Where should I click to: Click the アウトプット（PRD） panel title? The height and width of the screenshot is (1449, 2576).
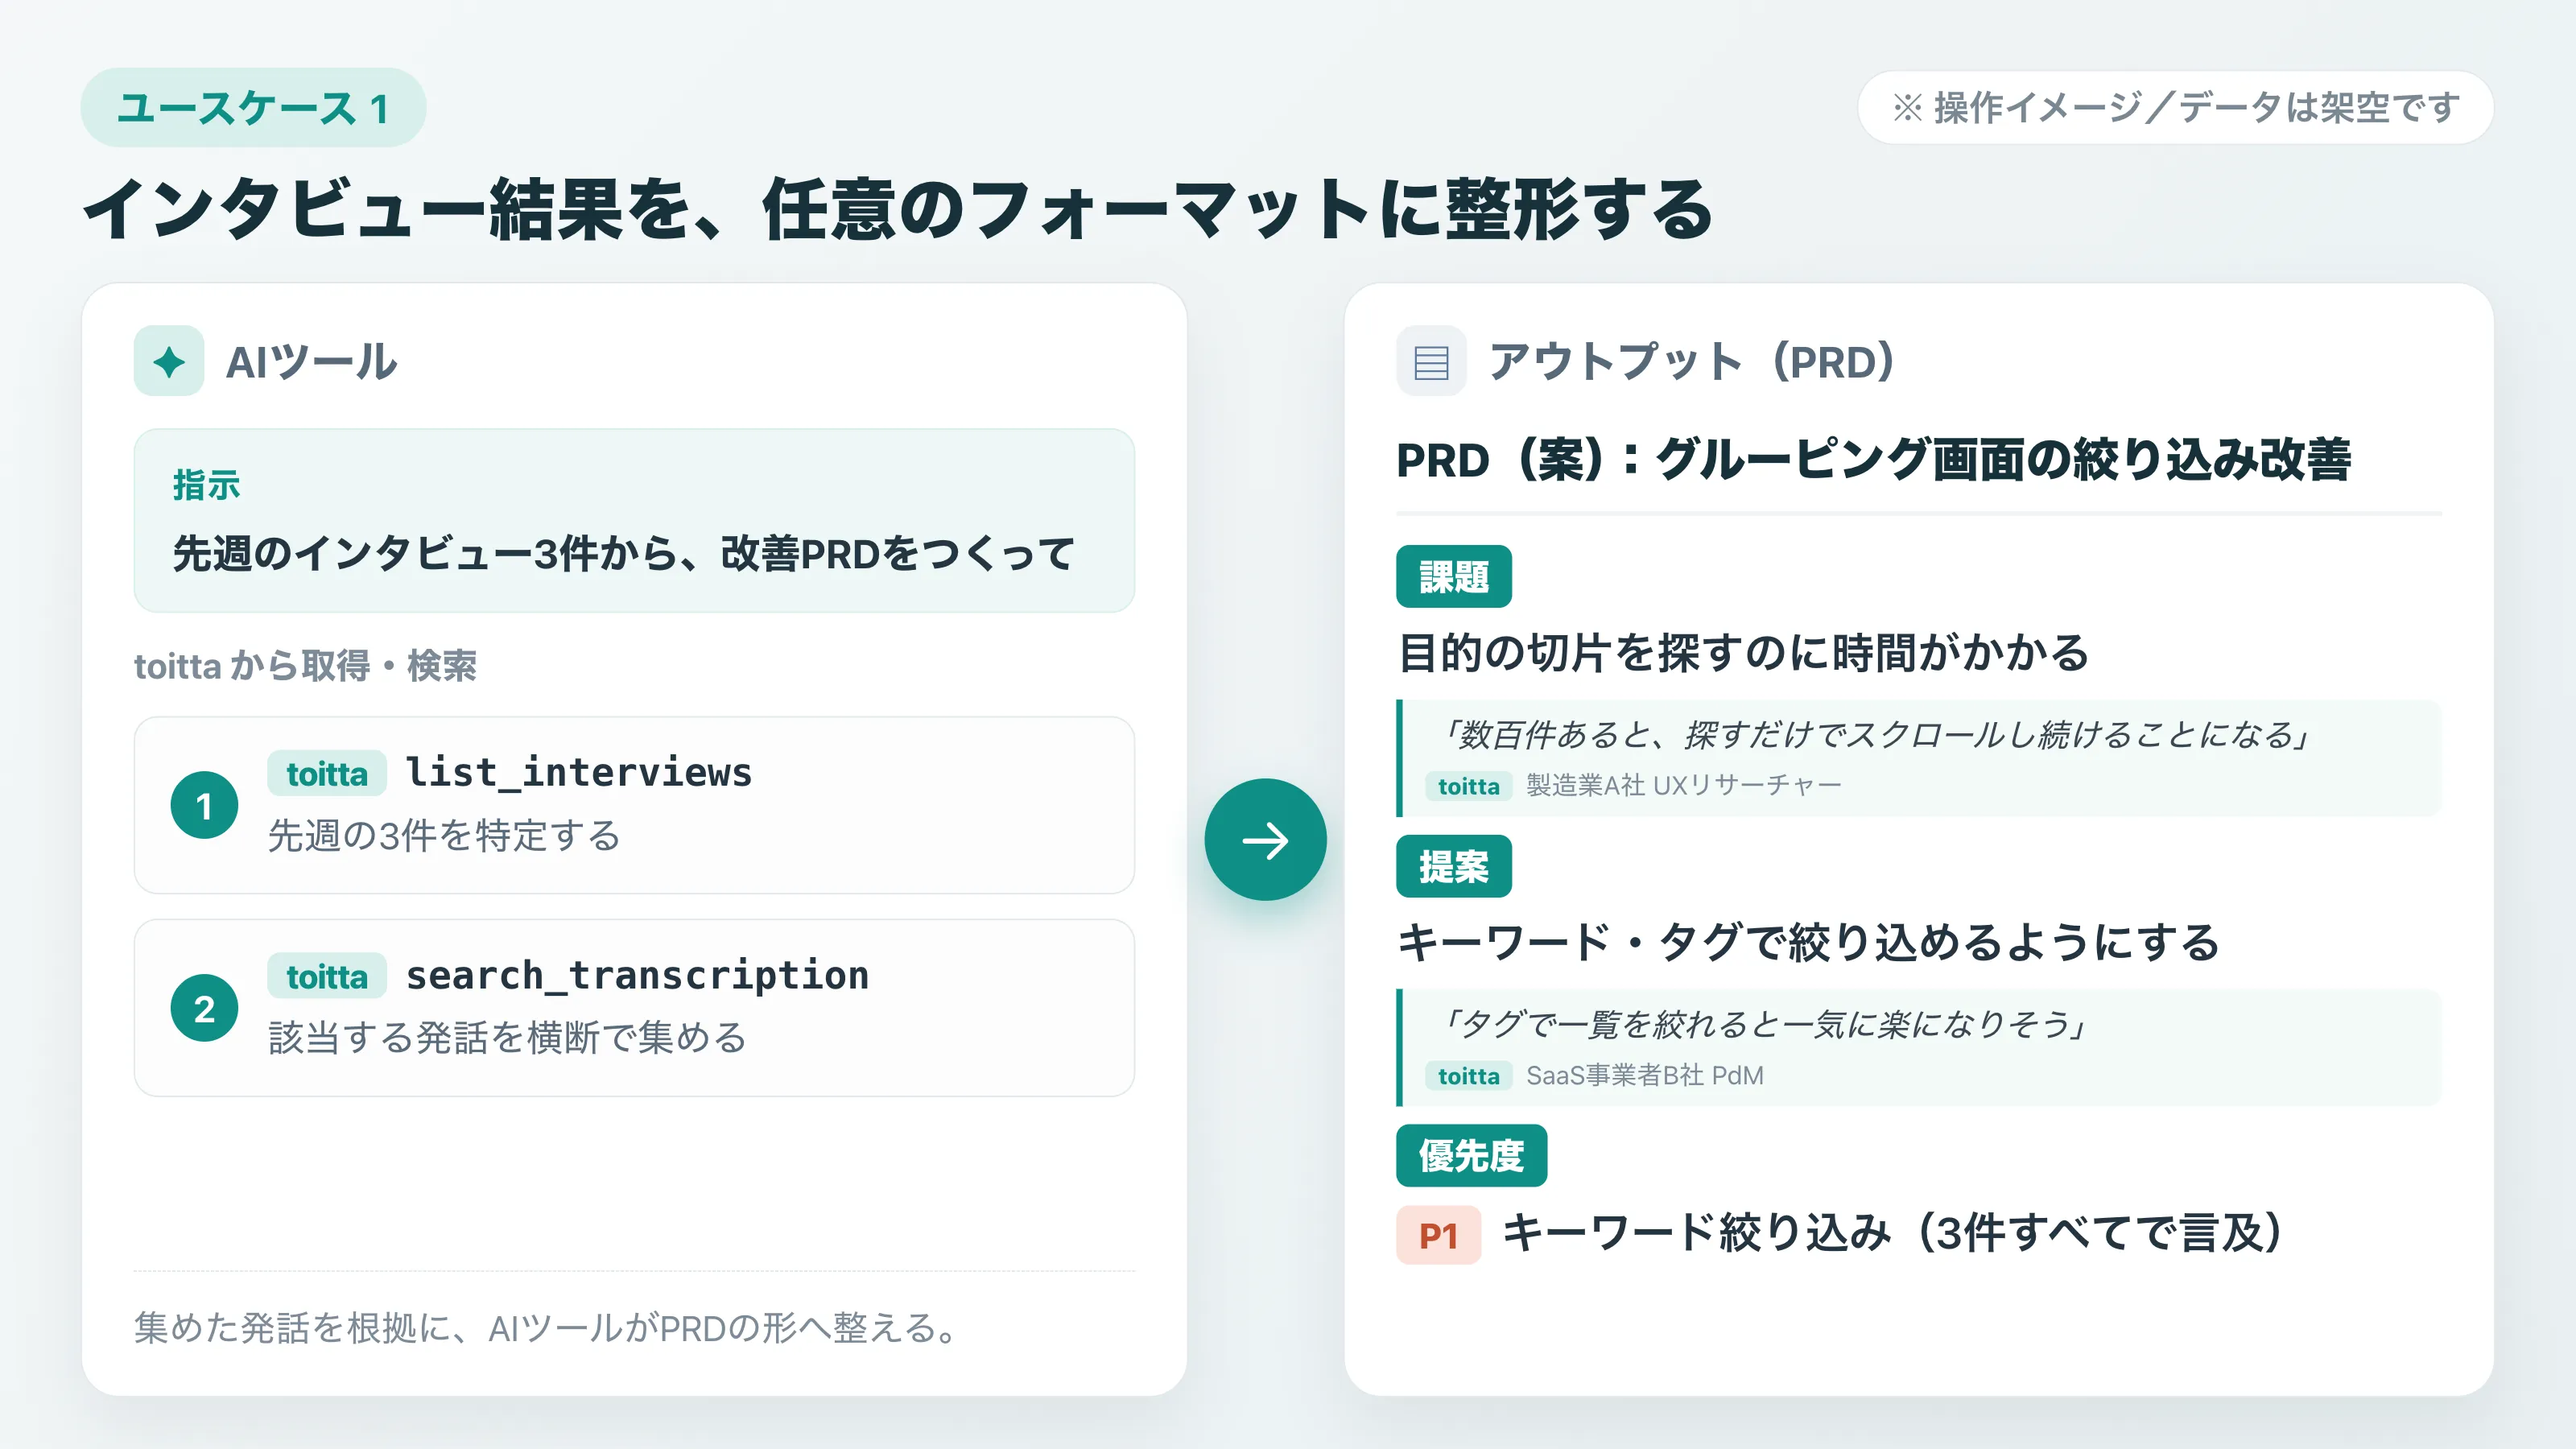click(1692, 361)
